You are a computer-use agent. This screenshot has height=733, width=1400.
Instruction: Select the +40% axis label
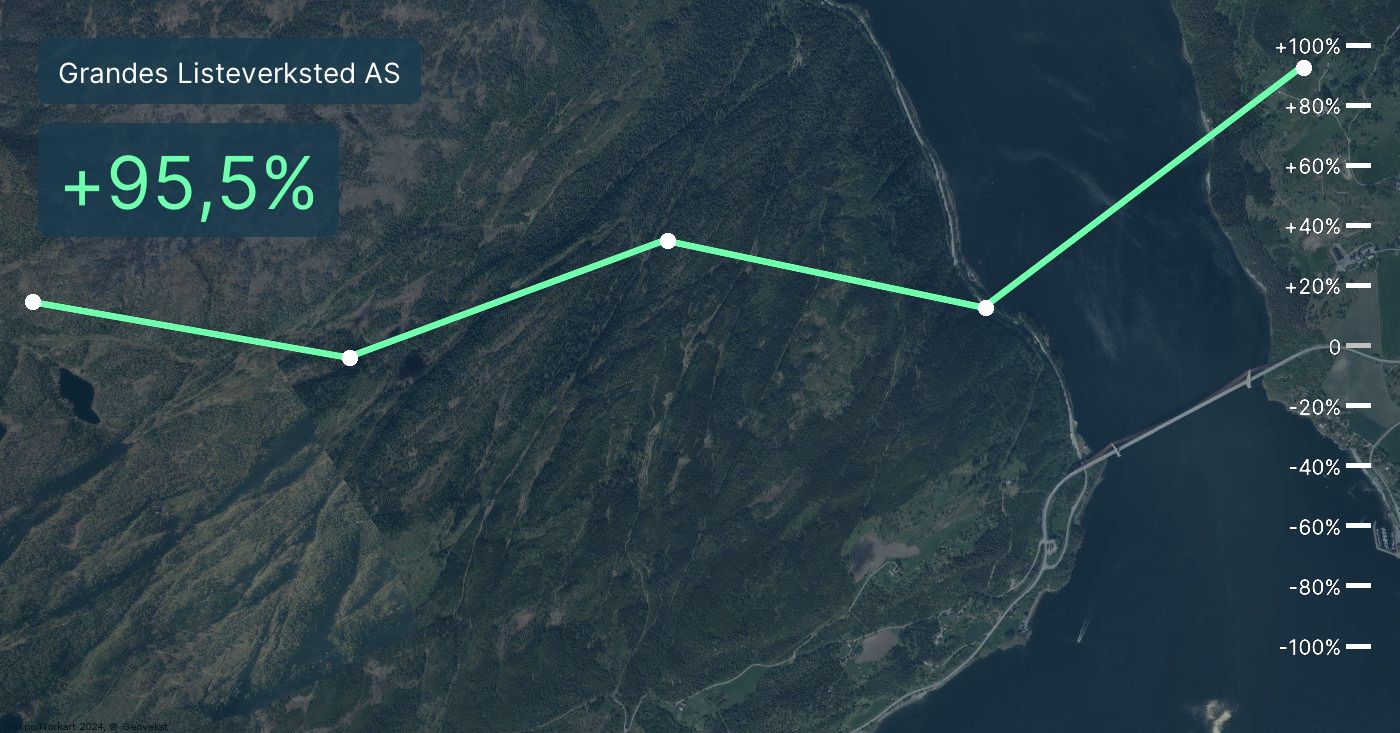[x=1312, y=227]
